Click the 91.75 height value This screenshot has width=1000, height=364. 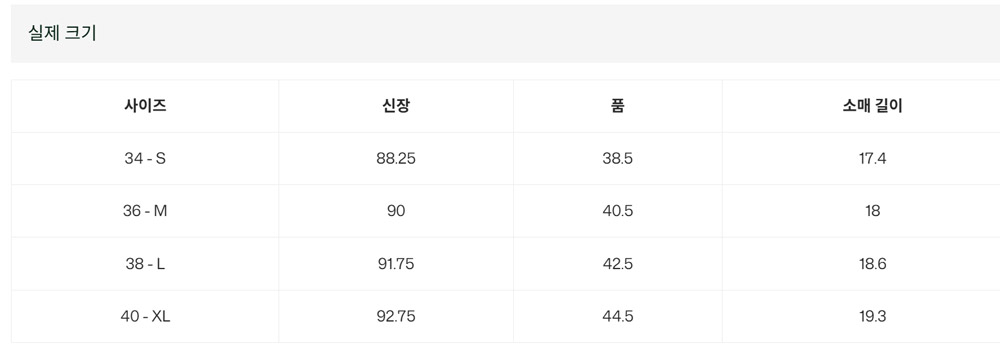(395, 264)
